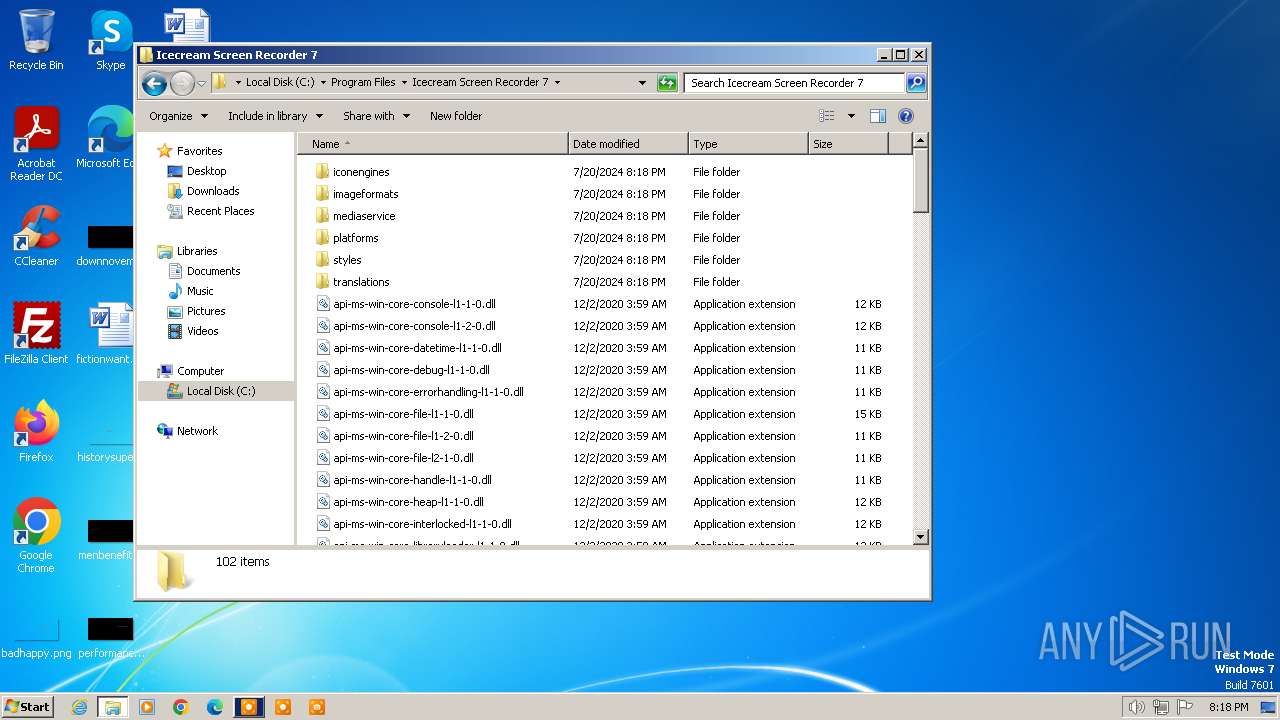Image resolution: width=1280 pixels, height=720 pixels.
Task: Select api-ms-win-core-debug-l1-1-0.dll file
Action: (x=411, y=370)
